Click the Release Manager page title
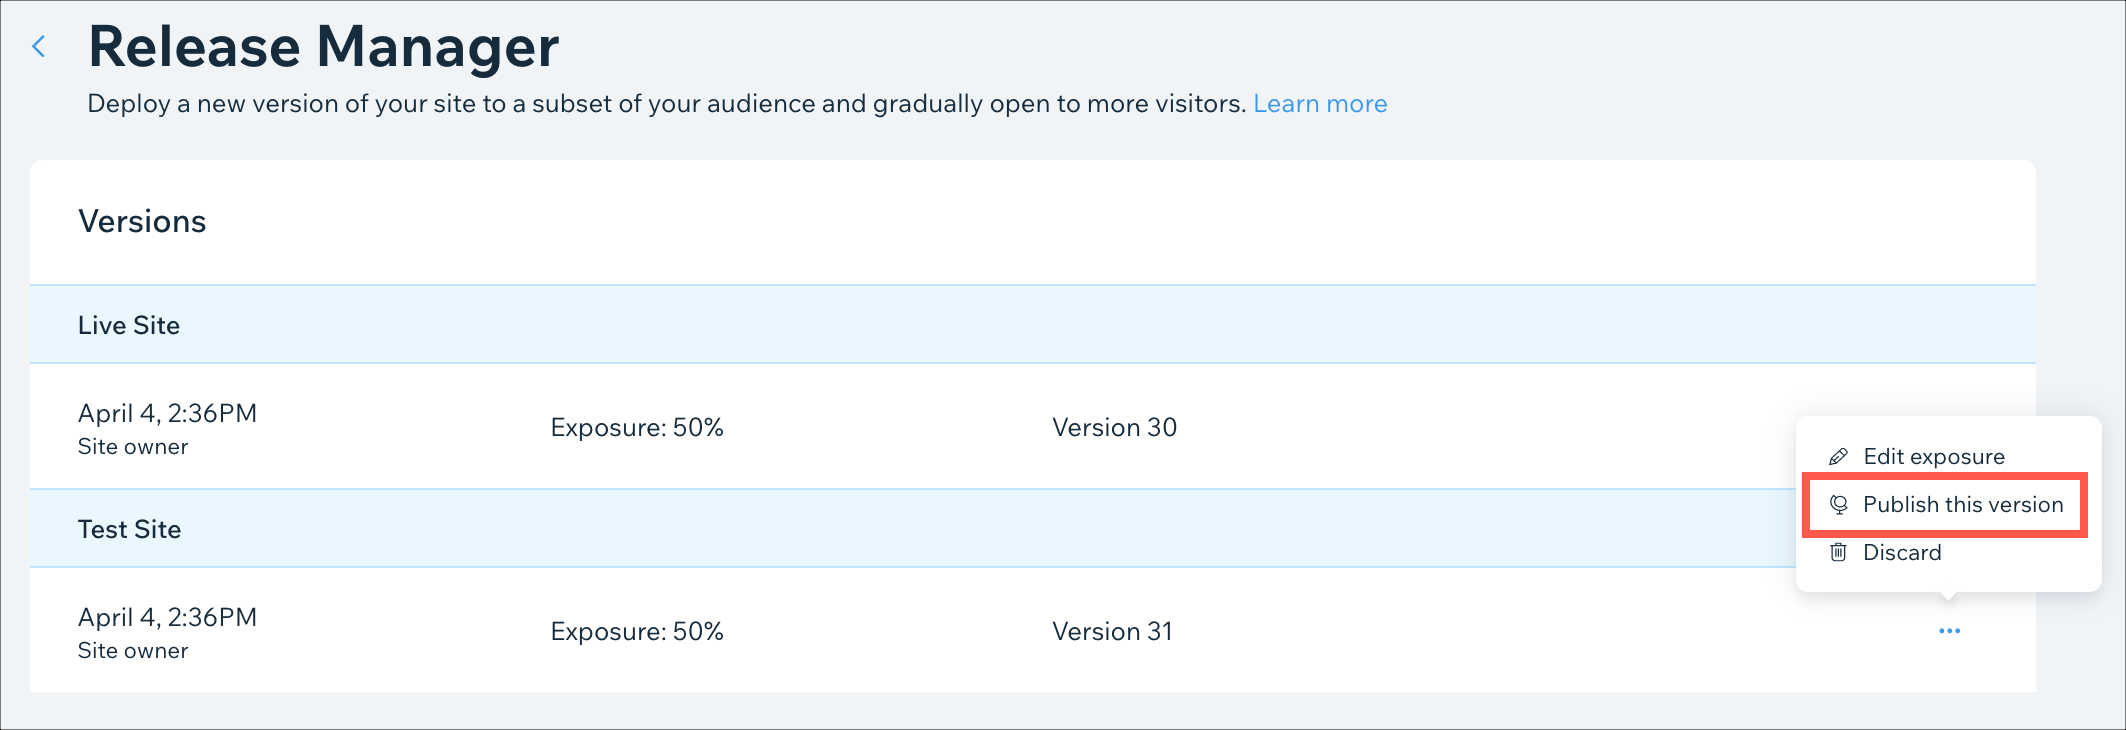This screenshot has width=2126, height=730. [323, 46]
